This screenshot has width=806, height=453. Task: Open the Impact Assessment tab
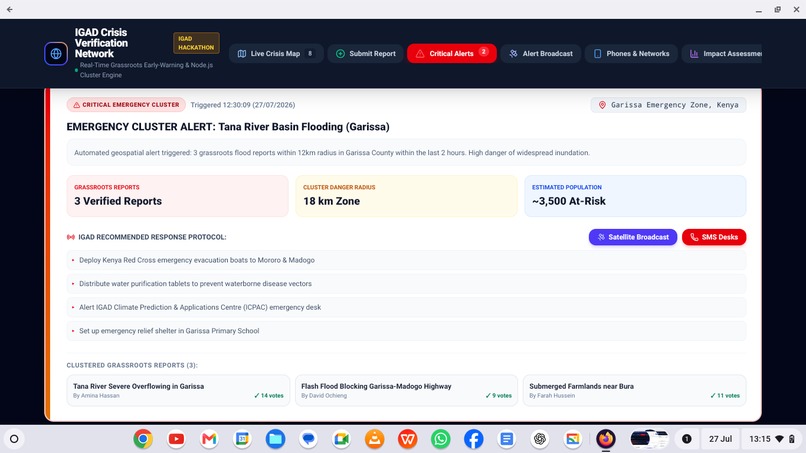(722, 53)
